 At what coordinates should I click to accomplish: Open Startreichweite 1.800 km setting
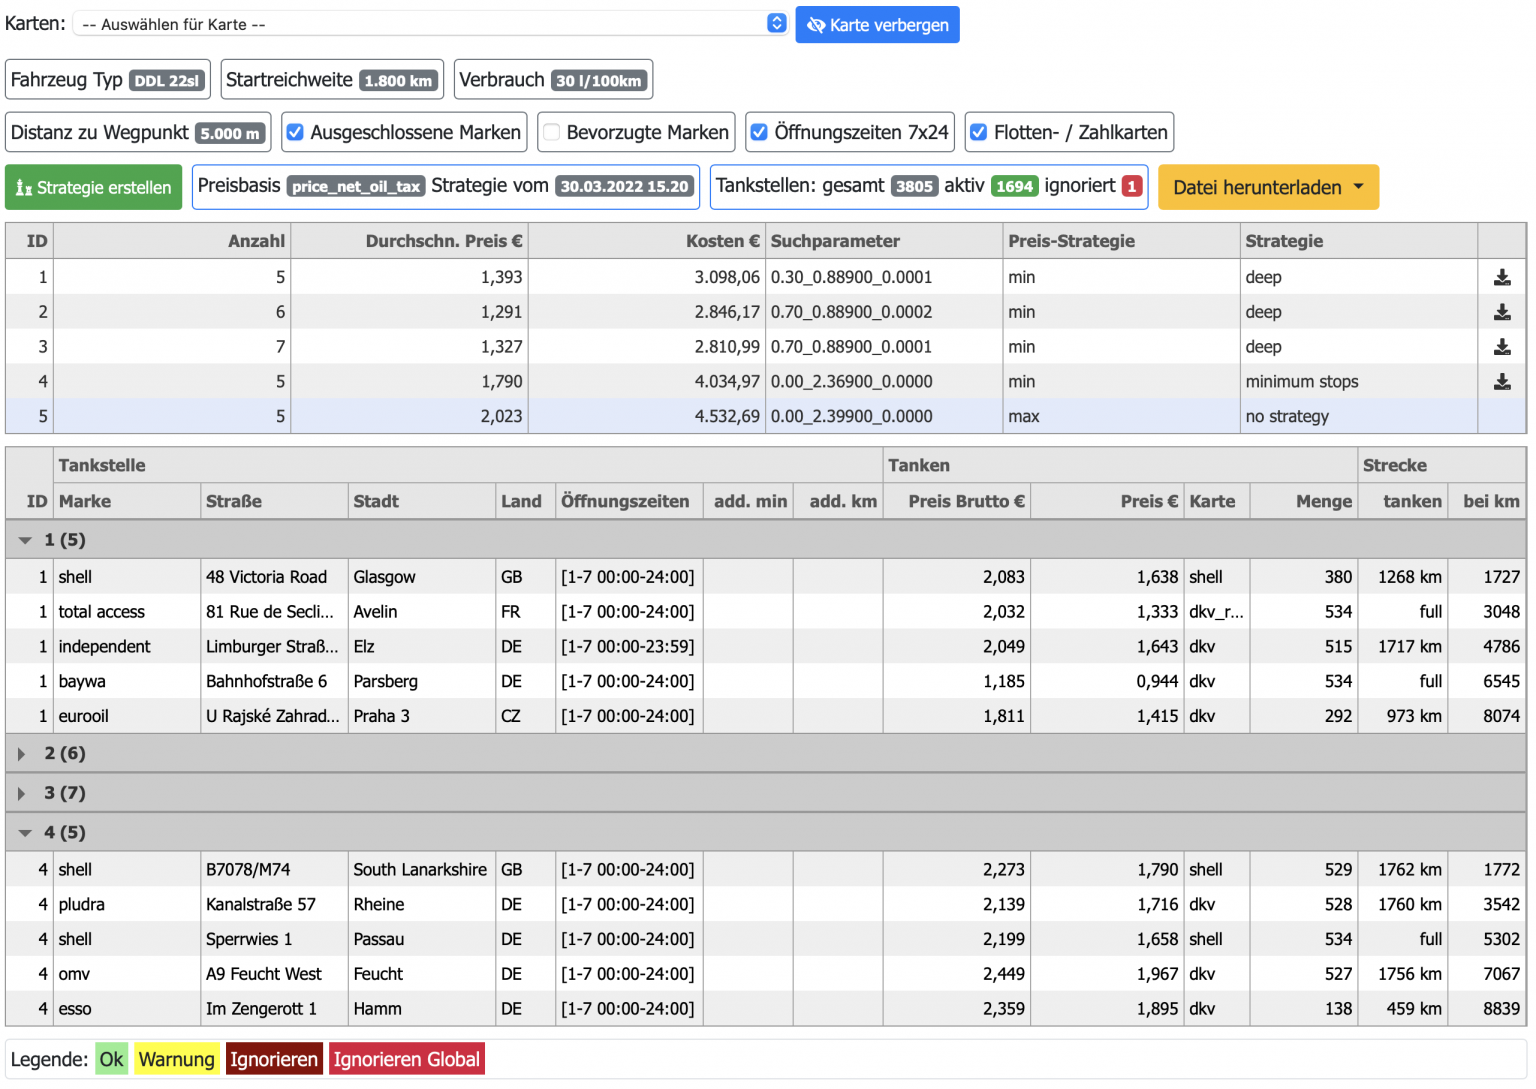point(332,80)
